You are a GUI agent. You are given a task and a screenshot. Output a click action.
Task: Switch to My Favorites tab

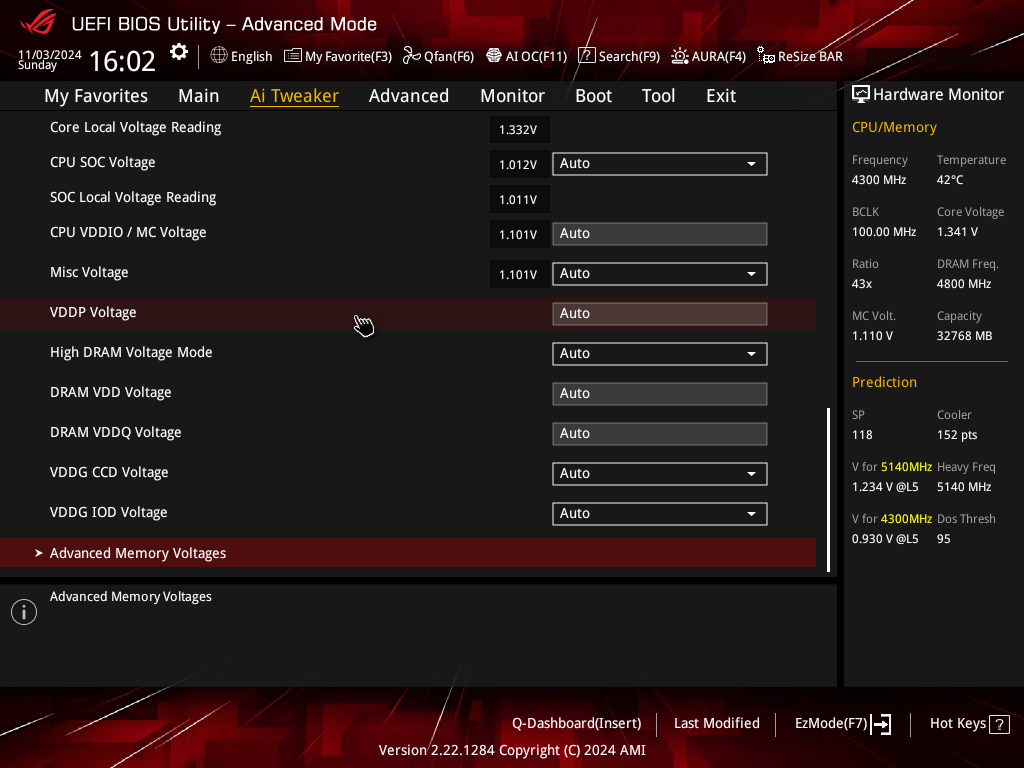coord(96,96)
